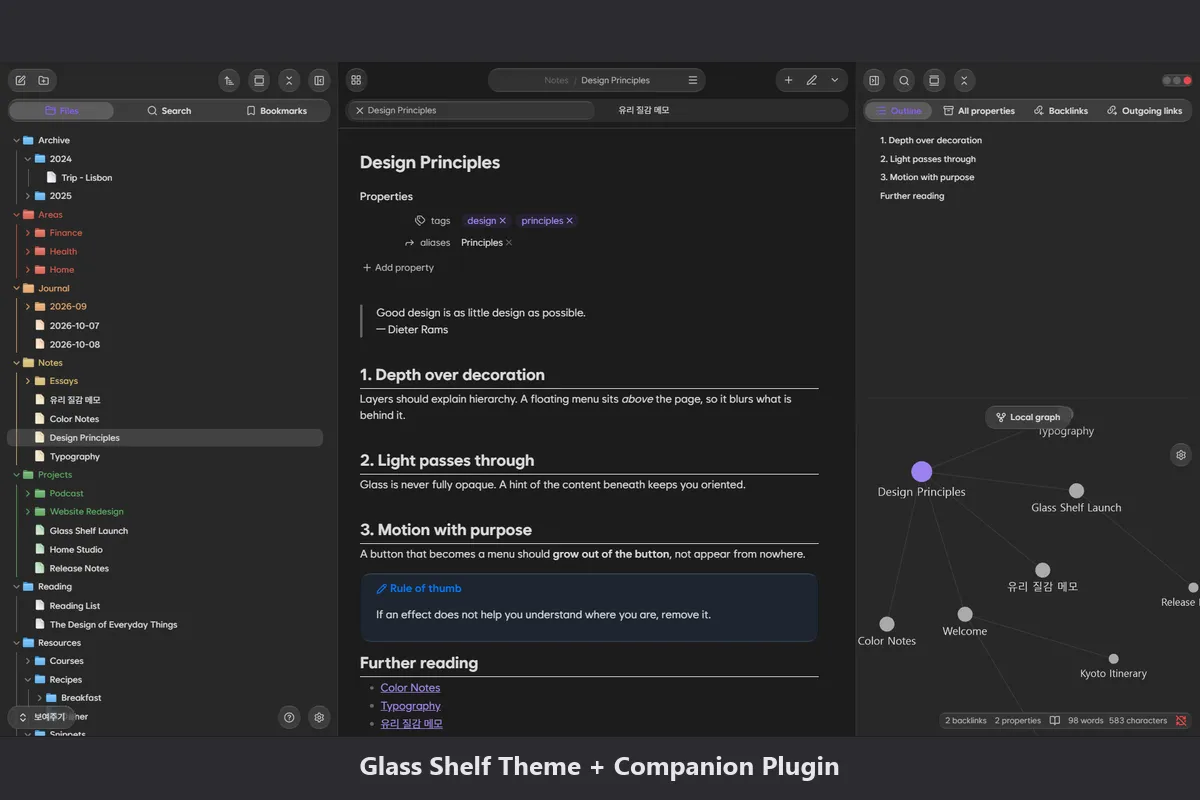Open Release Notes file in tree
Viewport: 1200px width, 800px height.
[79, 568]
